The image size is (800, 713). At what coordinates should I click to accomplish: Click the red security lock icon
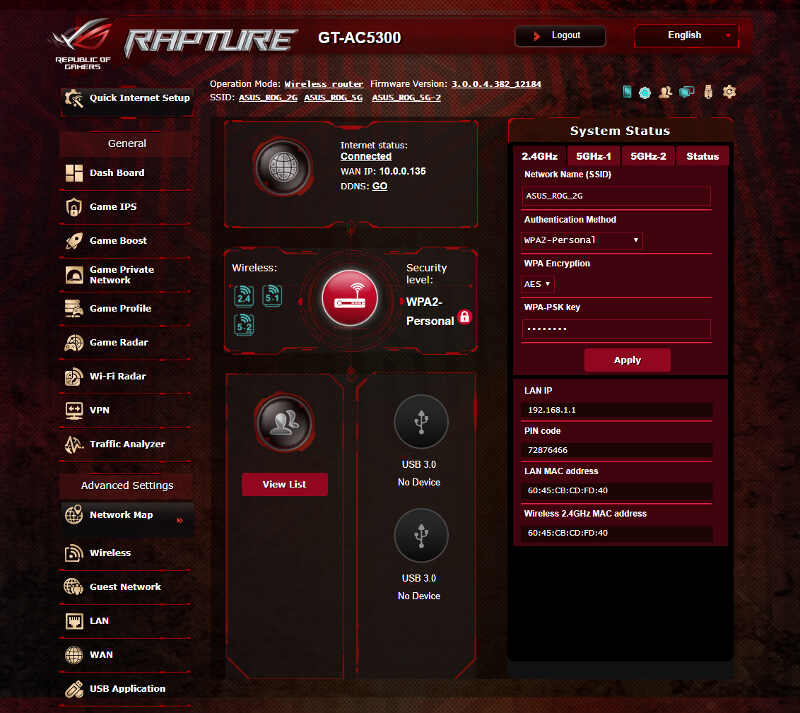[464, 317]
